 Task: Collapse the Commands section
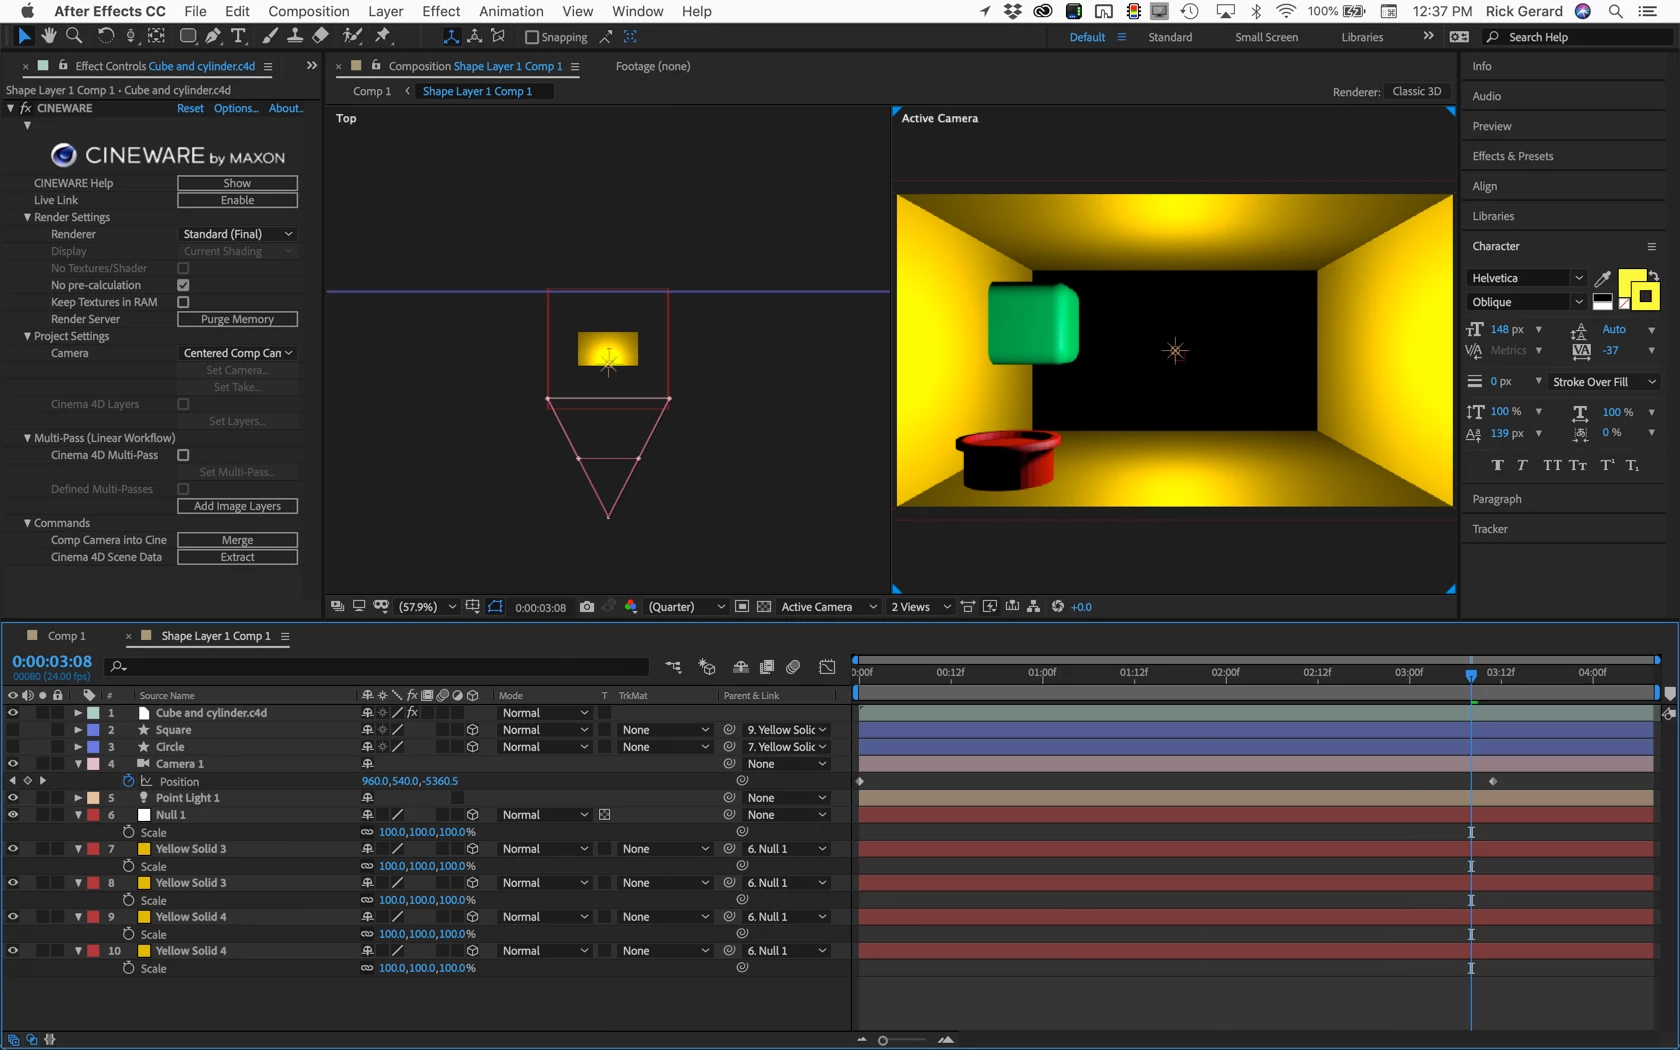tap(27, 523)
